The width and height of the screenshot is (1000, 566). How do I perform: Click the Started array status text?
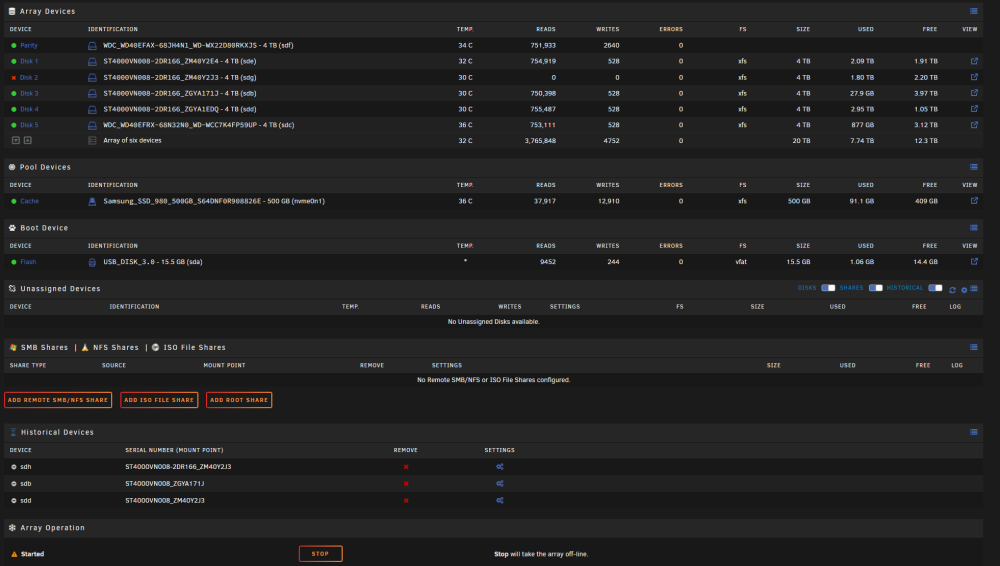point(33,555)
